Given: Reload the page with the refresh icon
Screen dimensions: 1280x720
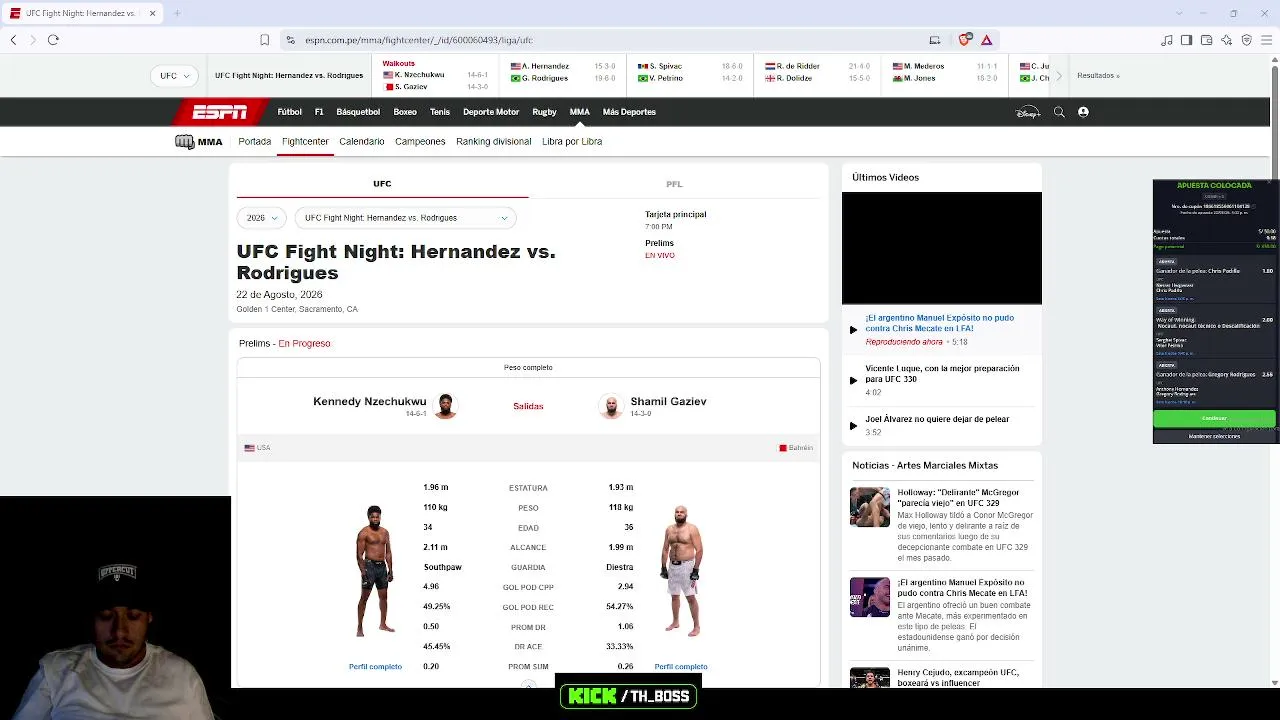Looking at the screenshot, I should click(53, 40).
